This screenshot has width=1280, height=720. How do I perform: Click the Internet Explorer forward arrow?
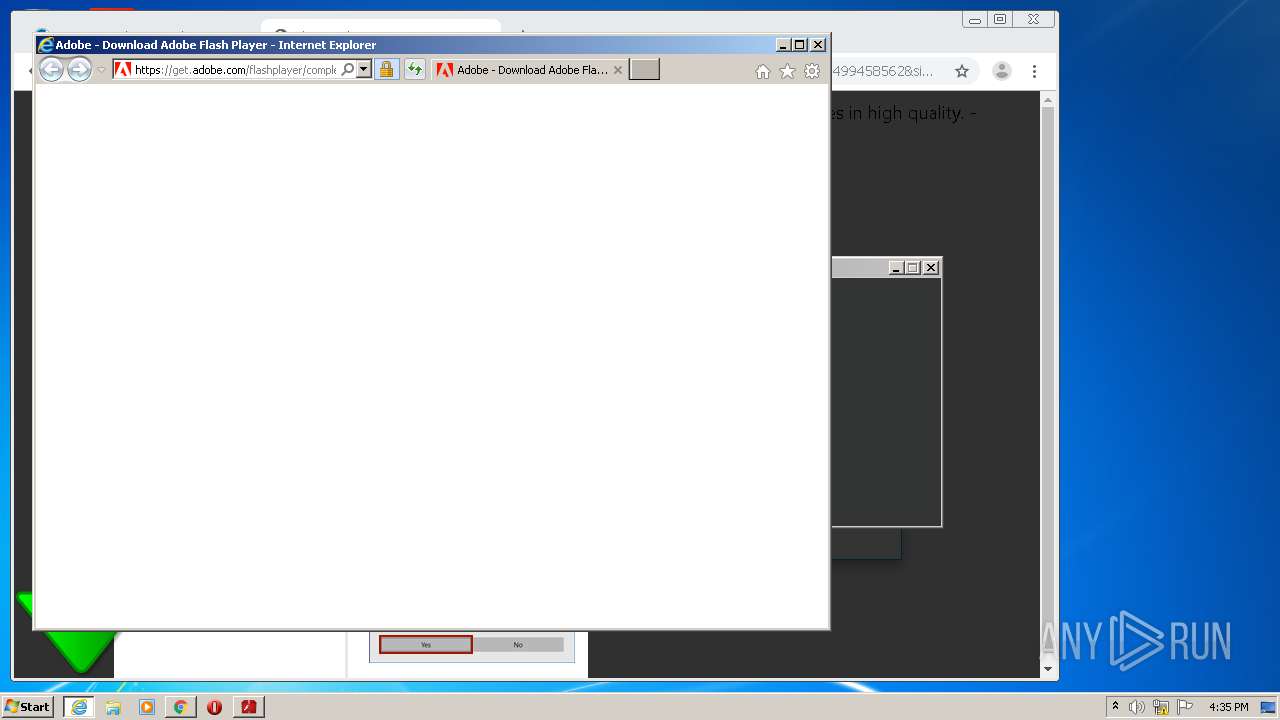point(79,70)
